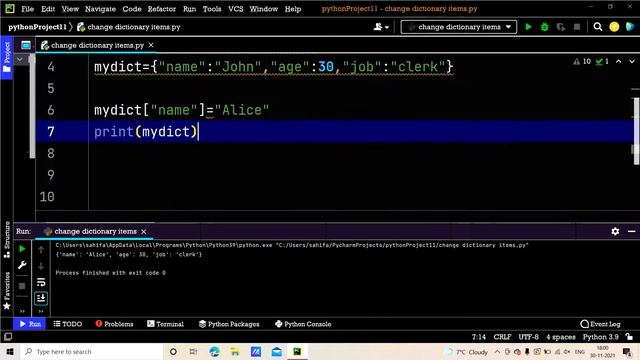This screenshot has height=360, width=640.
Task: Open Search Everywhere magnifier icon
Action: click(x=598, y=27)
